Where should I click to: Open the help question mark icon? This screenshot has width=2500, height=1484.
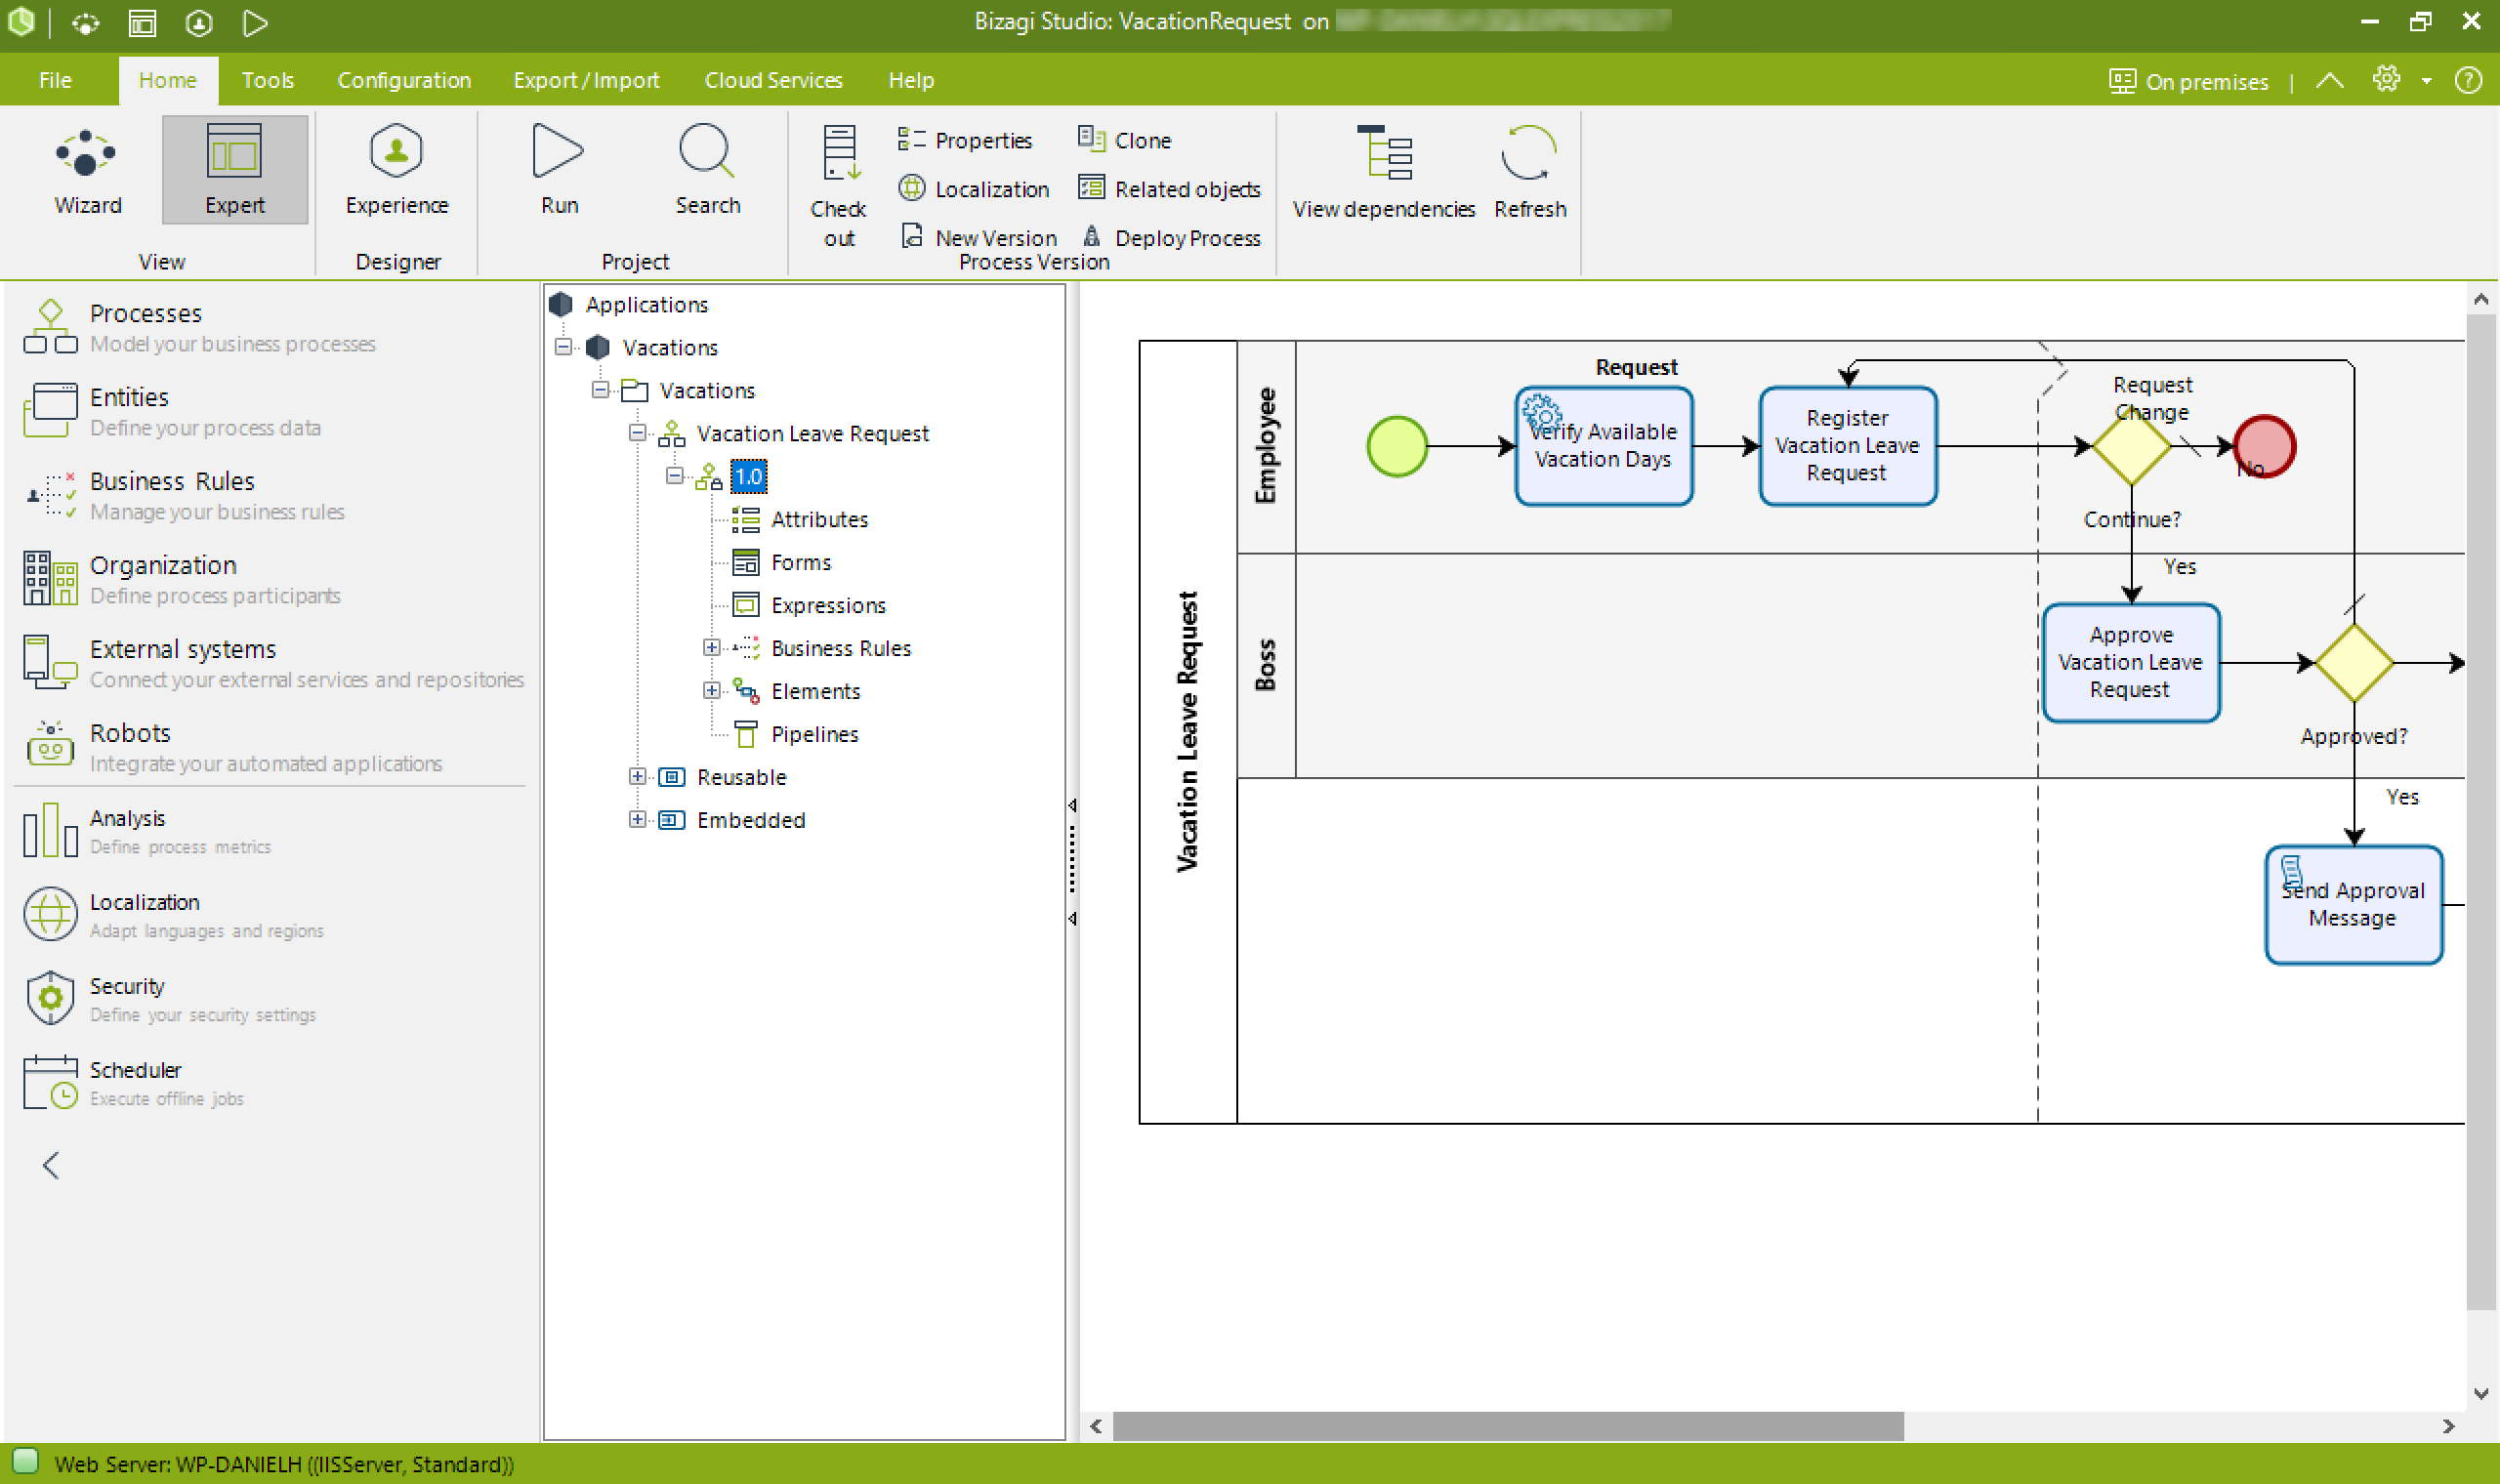(2468, 80)
